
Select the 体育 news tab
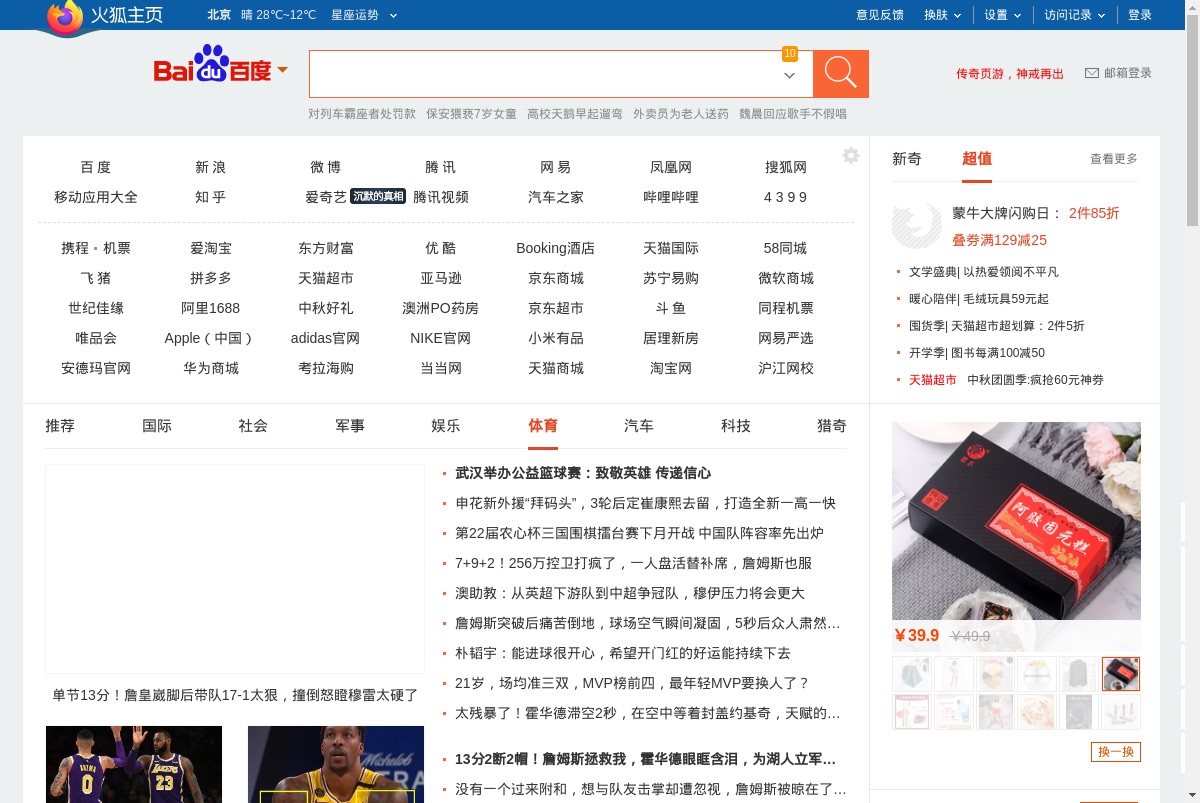pyautogui.click(x=543, y=426)
